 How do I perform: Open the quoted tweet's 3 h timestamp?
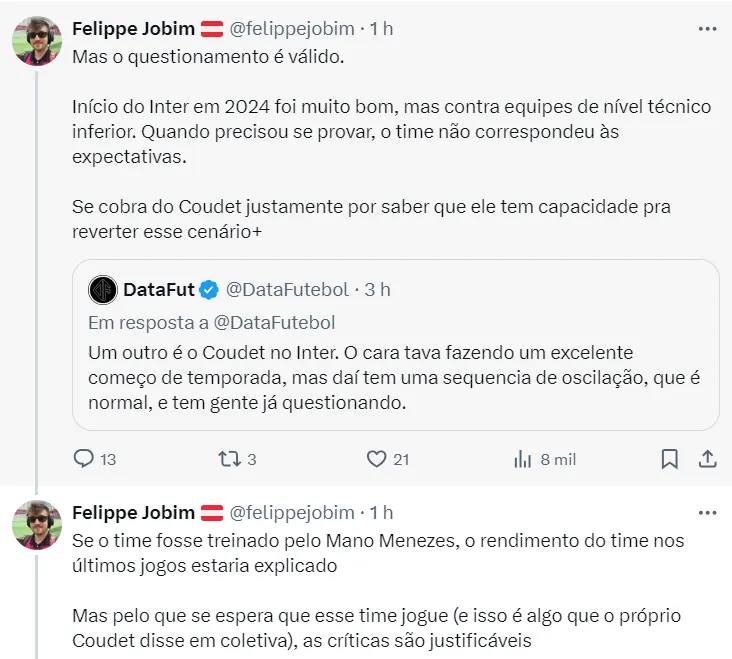[378, 290]
